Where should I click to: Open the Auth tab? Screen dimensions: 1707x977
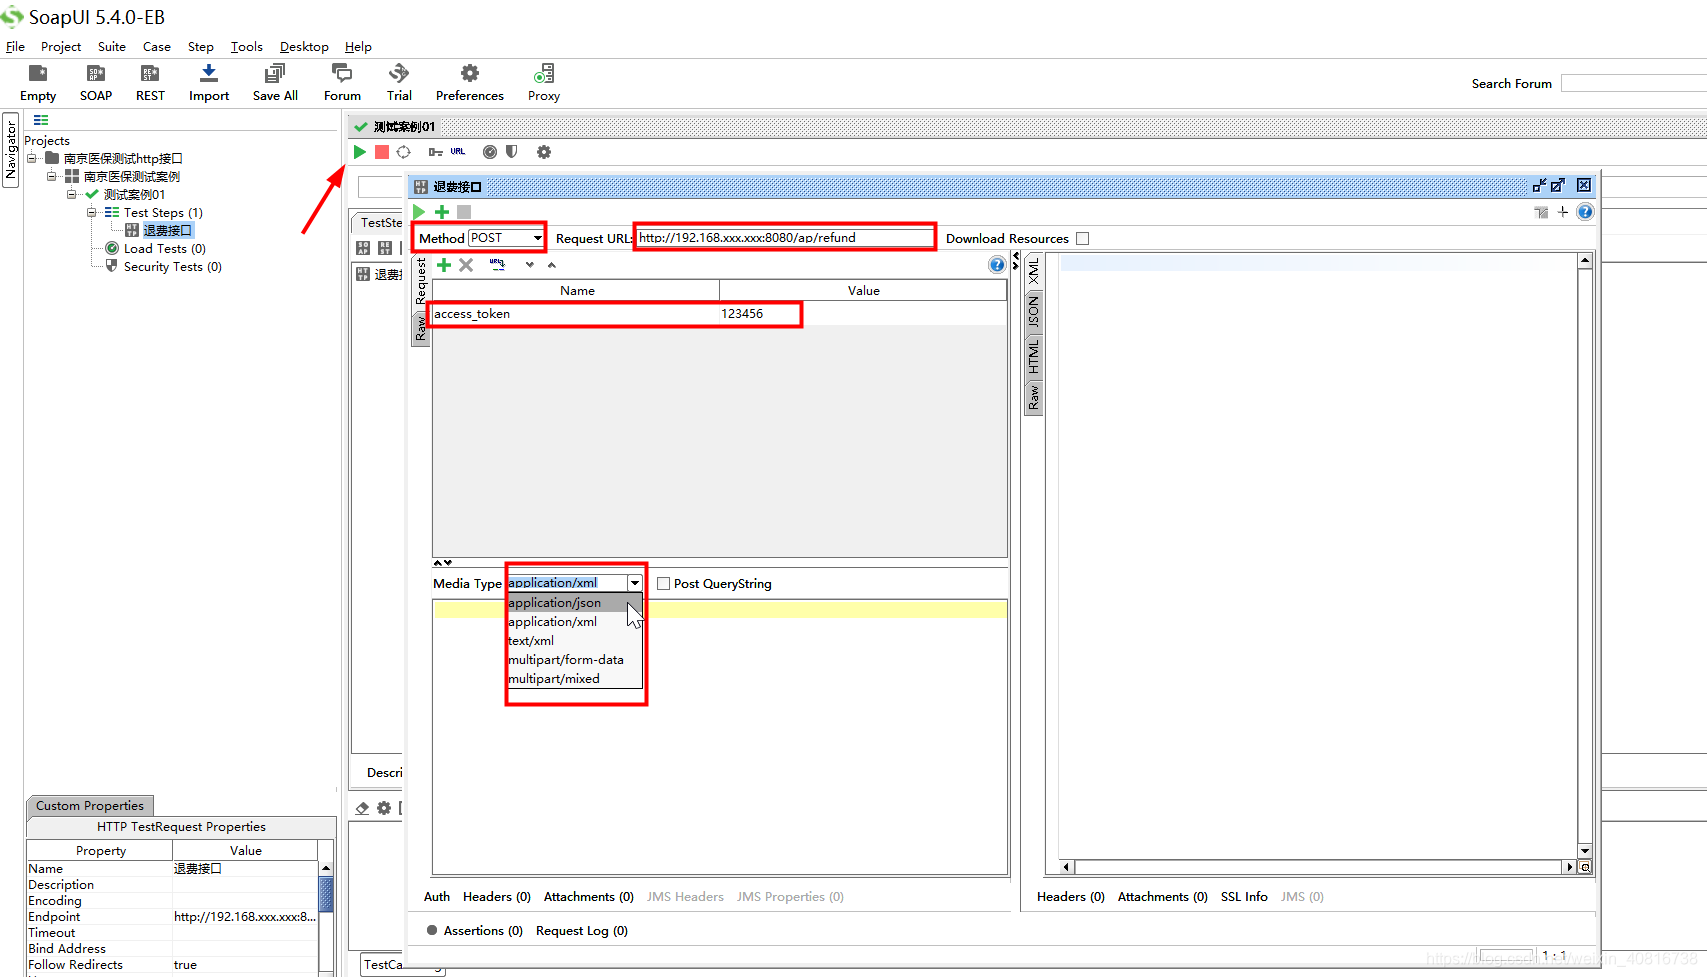(x=437, y=897)
